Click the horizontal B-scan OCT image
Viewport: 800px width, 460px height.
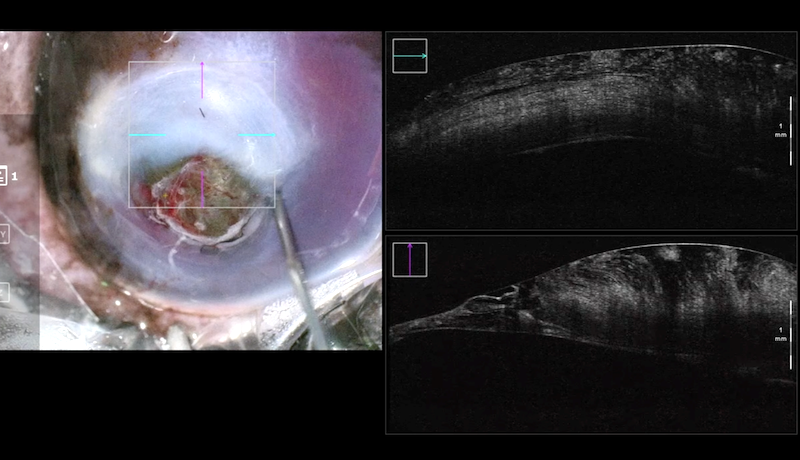(x=590, y=130)
